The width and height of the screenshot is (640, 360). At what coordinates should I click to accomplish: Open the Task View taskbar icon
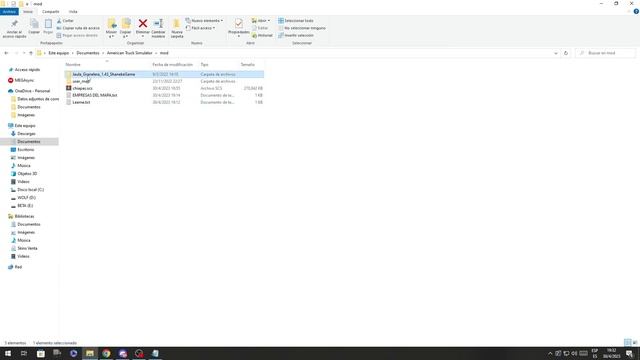click(x=24, y=353)
